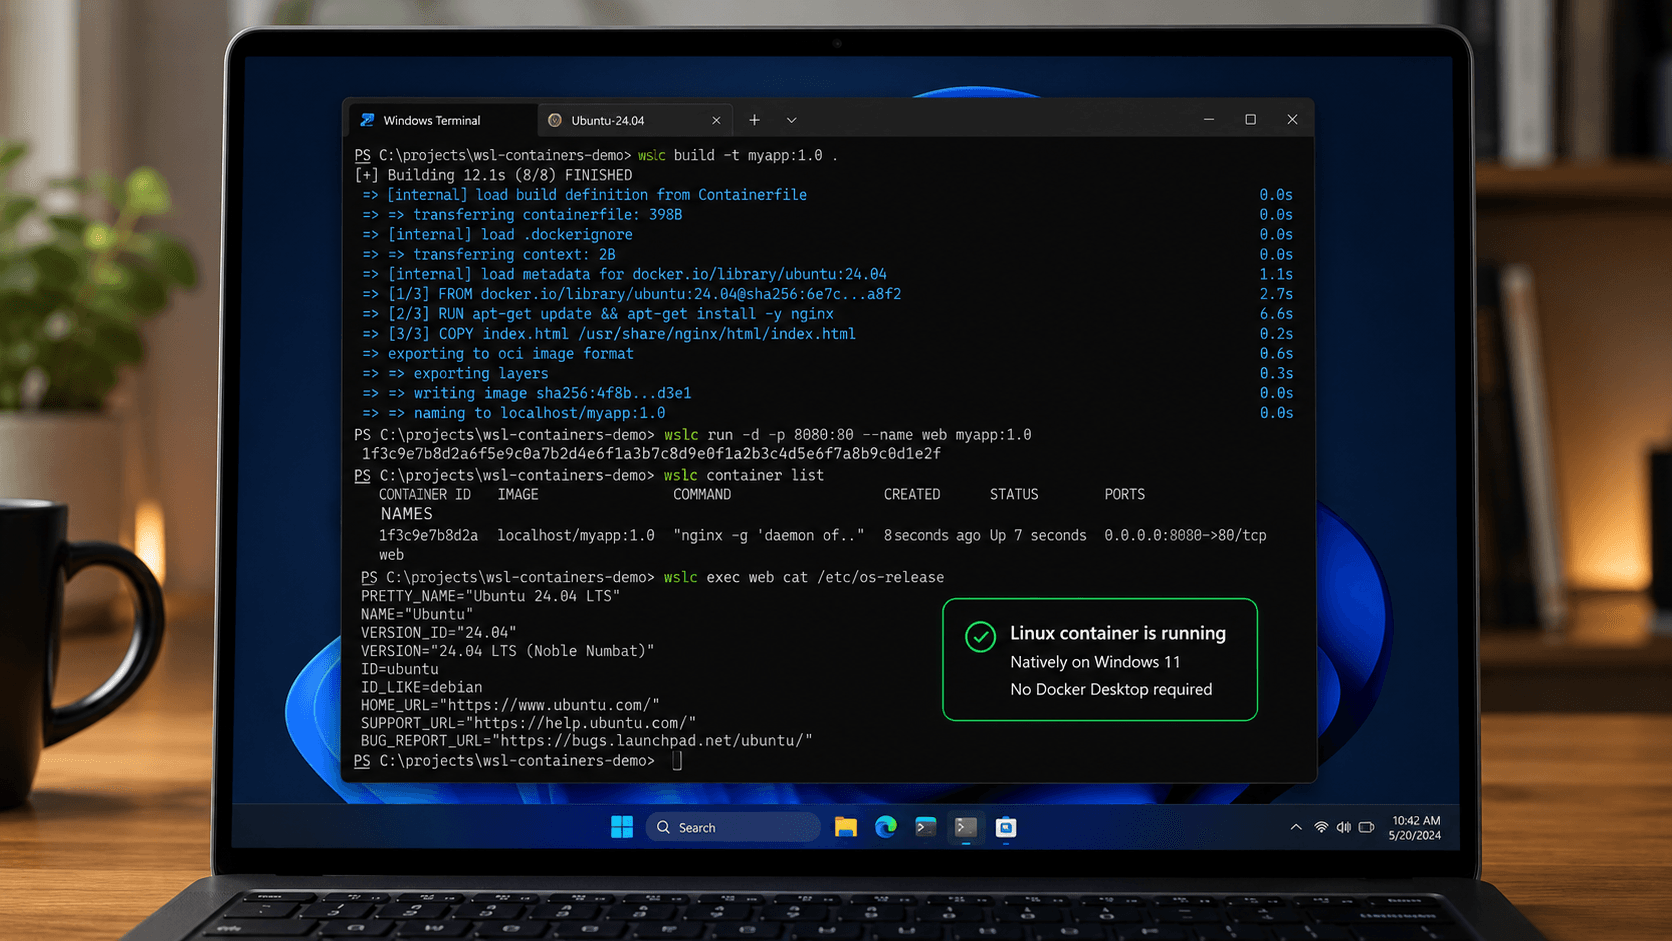Click the COMMAND column header
This screenshot has height=941, width=1672.
click(x=702, y=495)
